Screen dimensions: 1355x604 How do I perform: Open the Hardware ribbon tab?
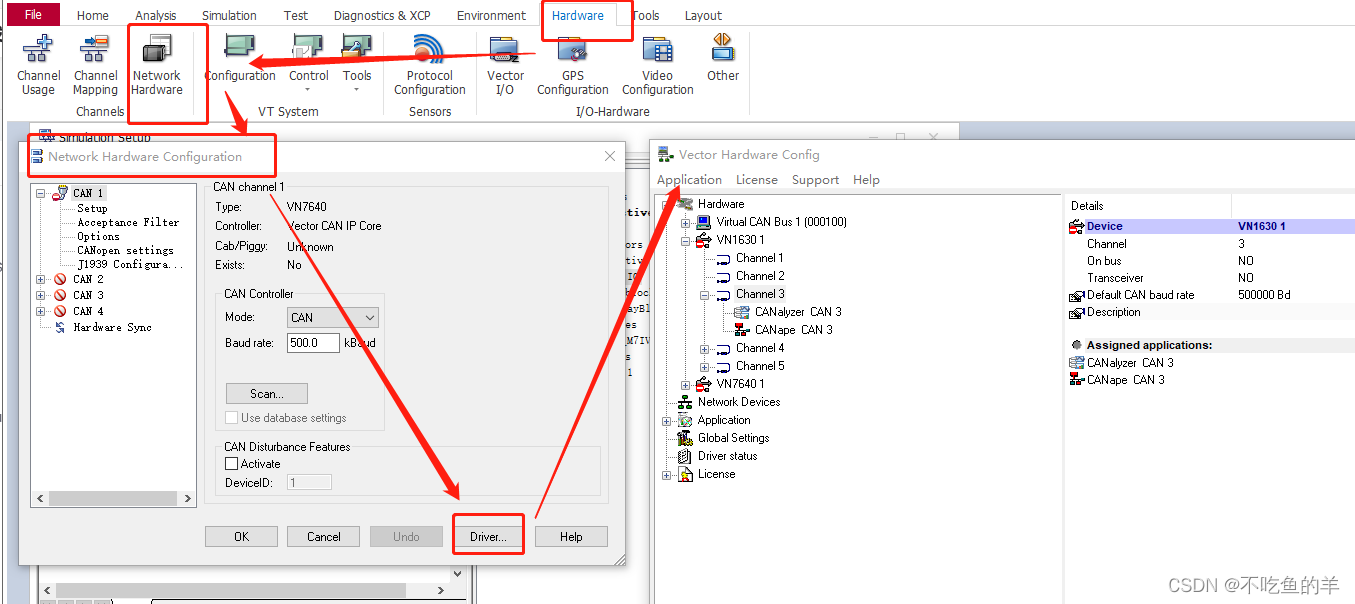578,15
